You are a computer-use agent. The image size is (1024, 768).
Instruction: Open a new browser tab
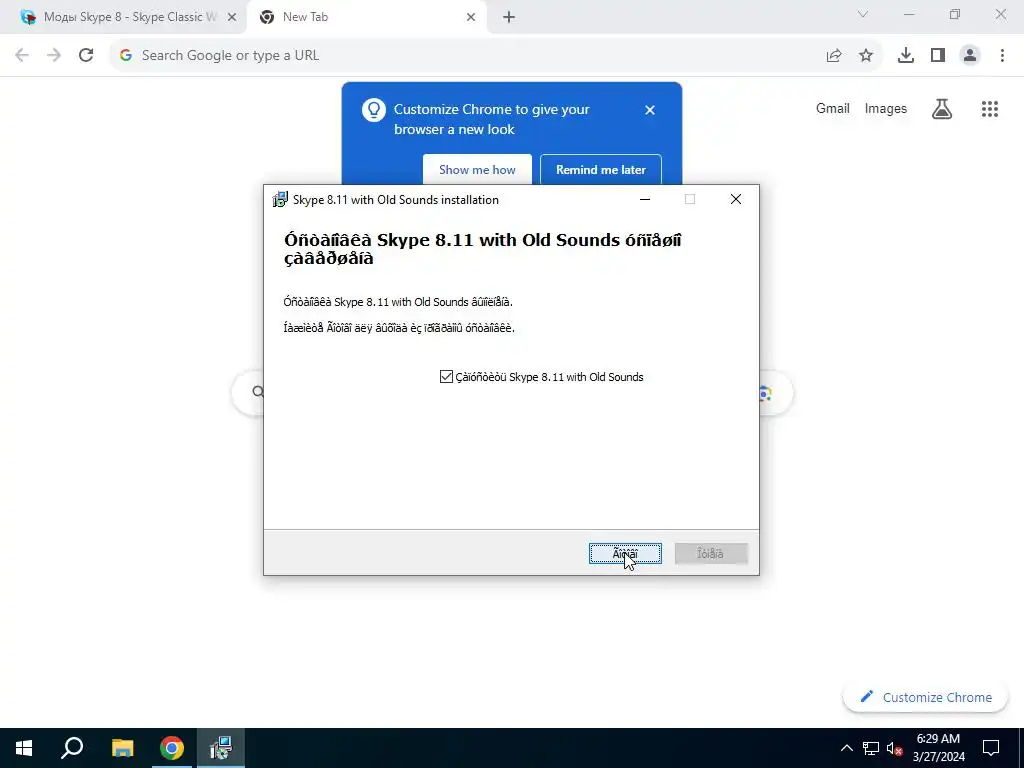(x=509, y=18)
